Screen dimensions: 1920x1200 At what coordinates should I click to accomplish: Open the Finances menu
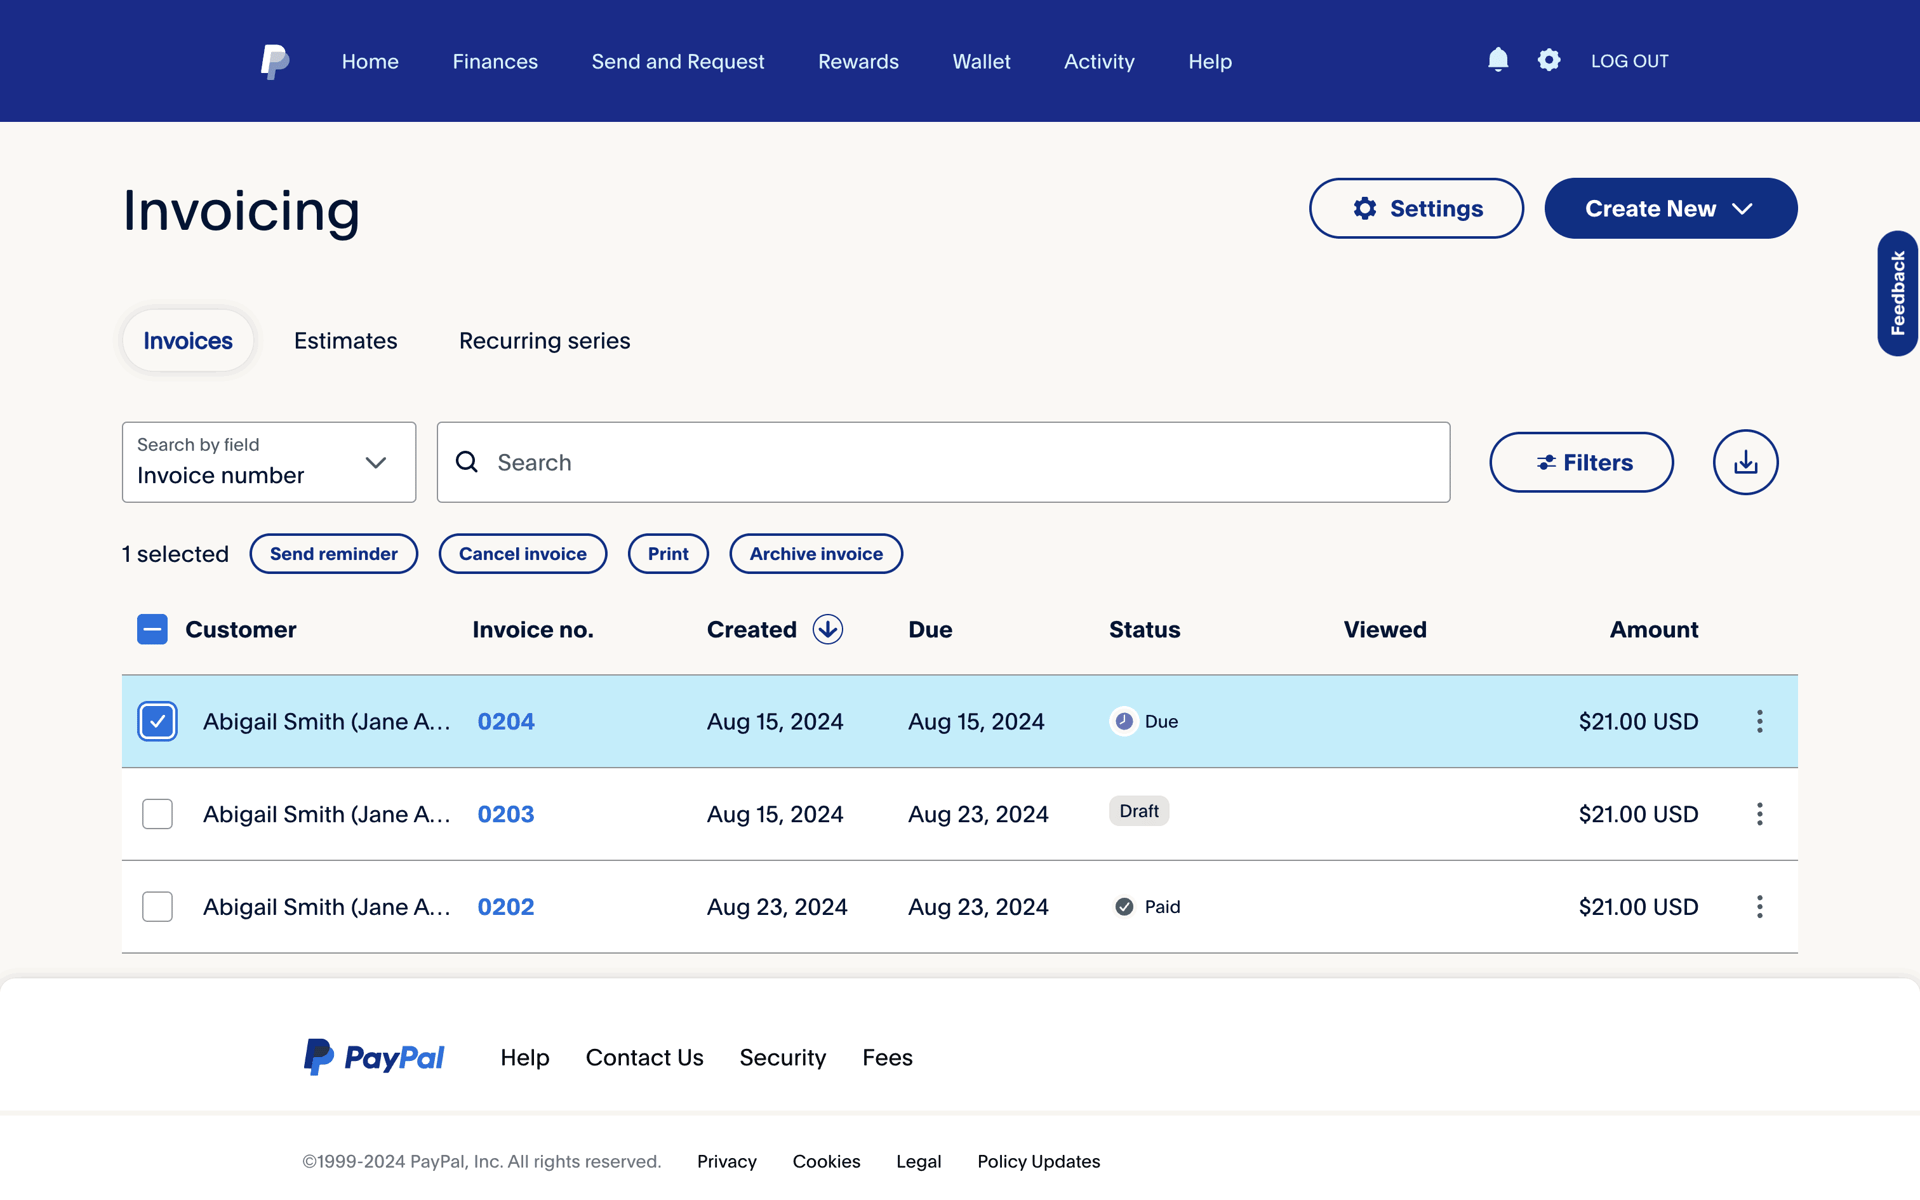[495, 61]
